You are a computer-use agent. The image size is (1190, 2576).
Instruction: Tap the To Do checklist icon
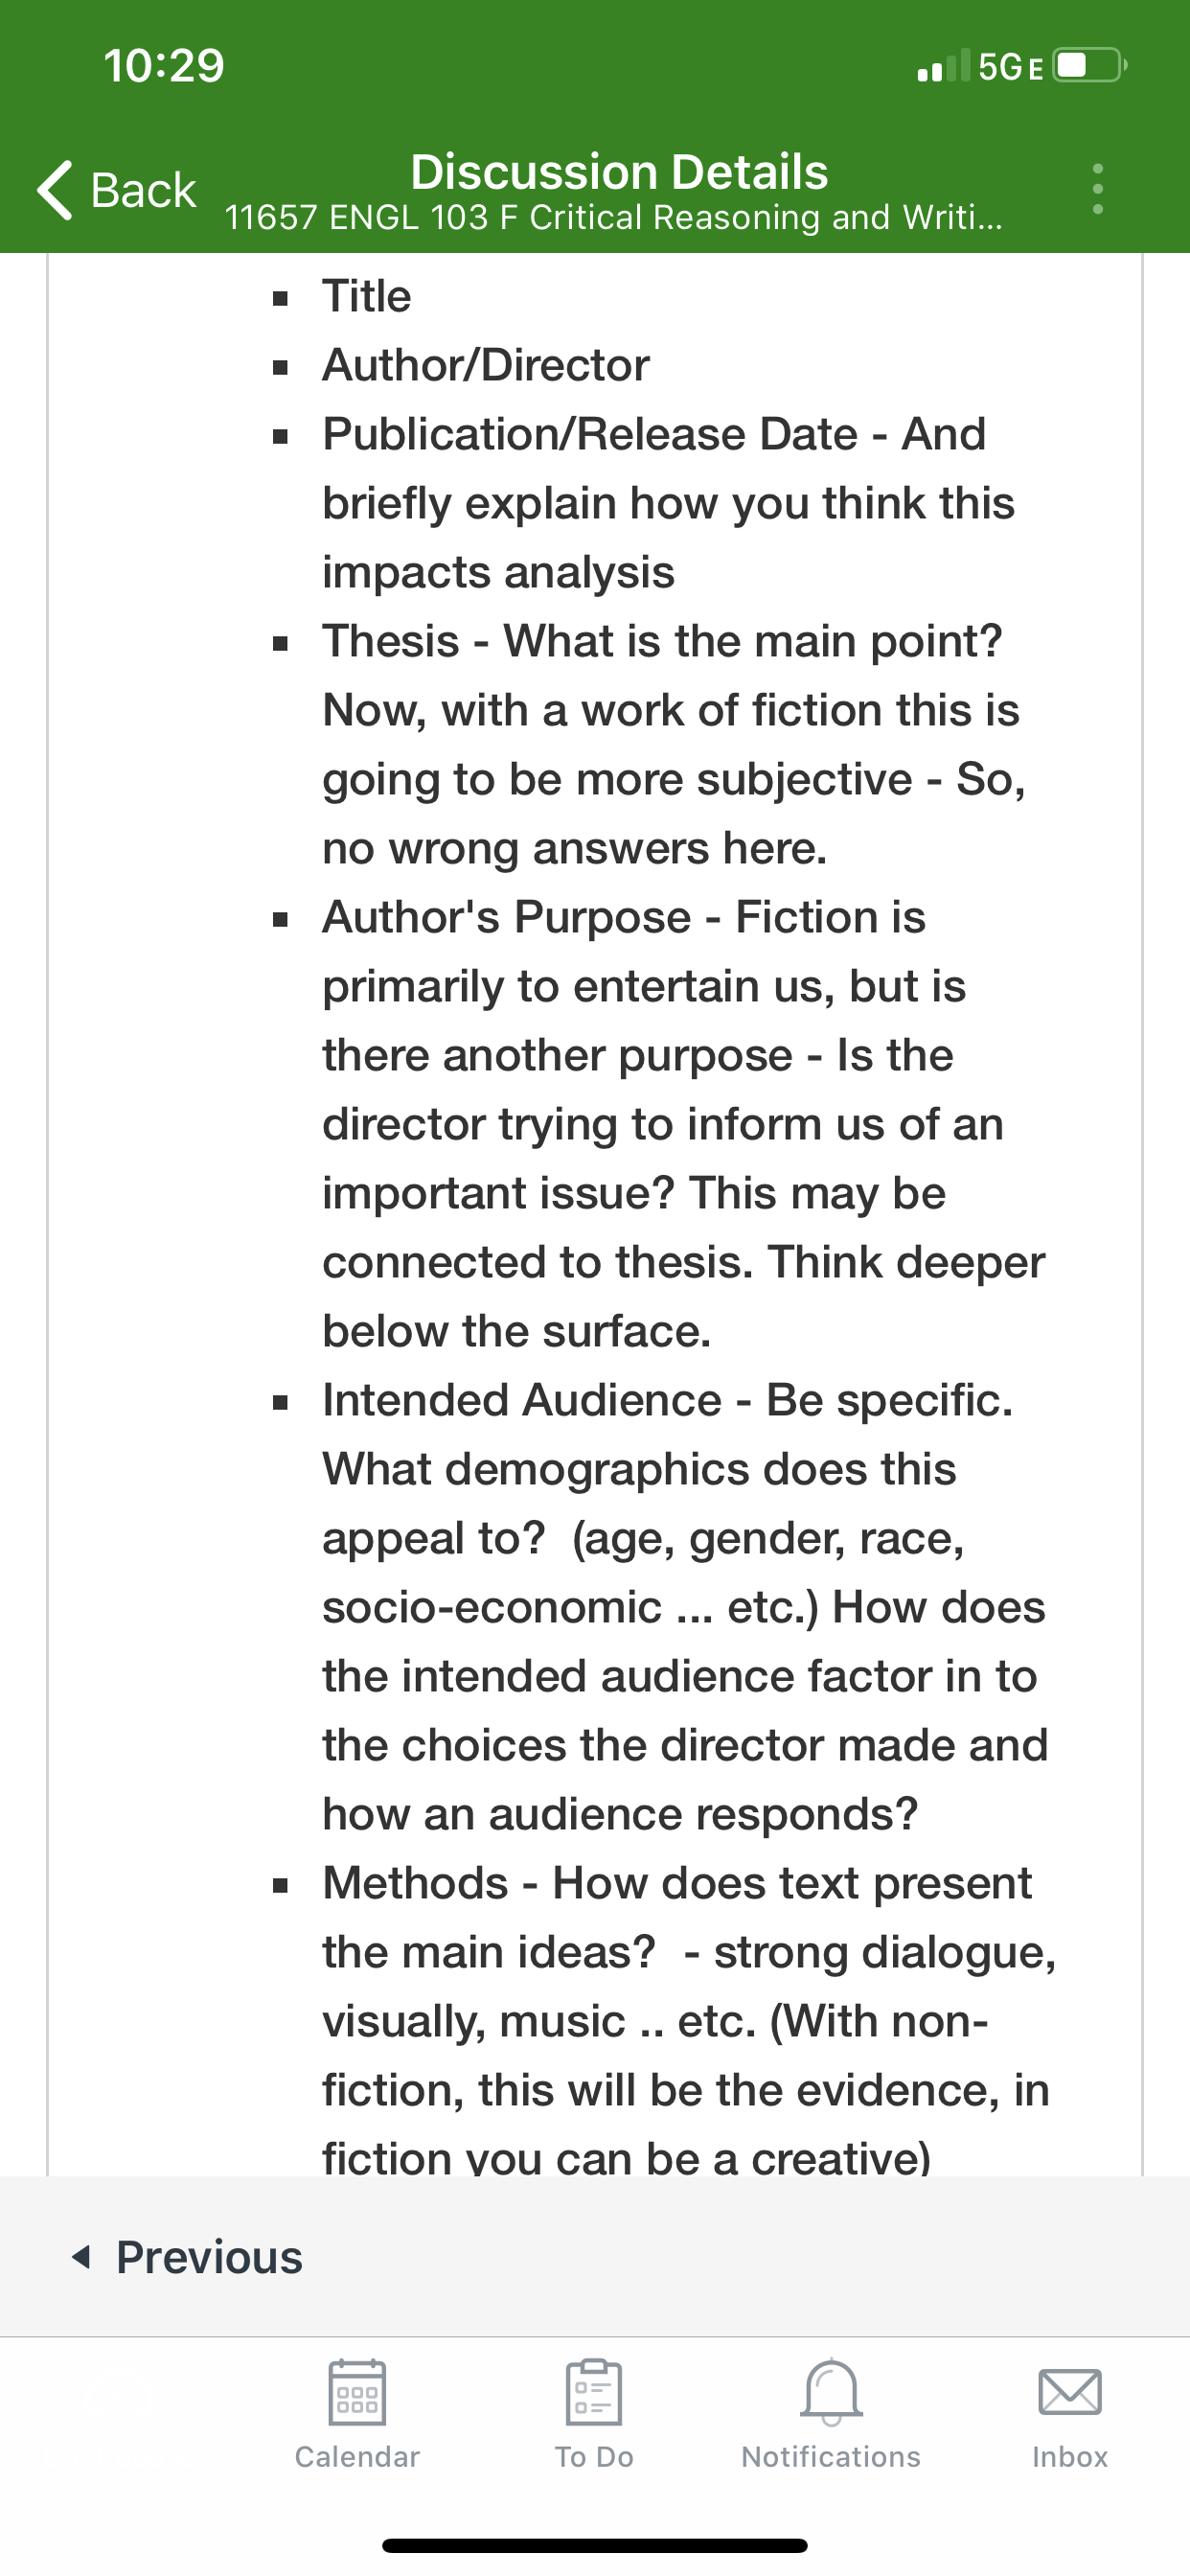coord(594,2392)
